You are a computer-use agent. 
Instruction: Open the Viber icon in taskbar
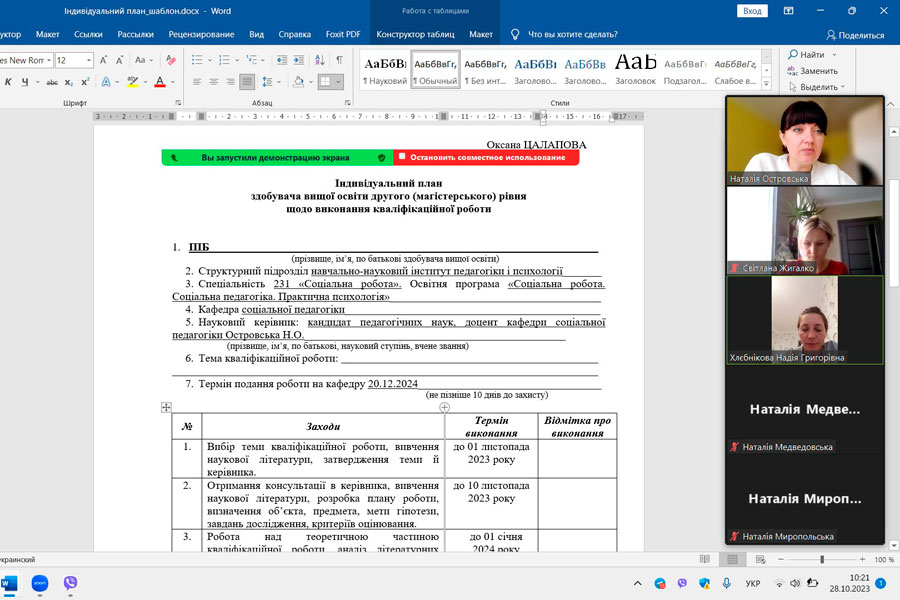[70, 582]
